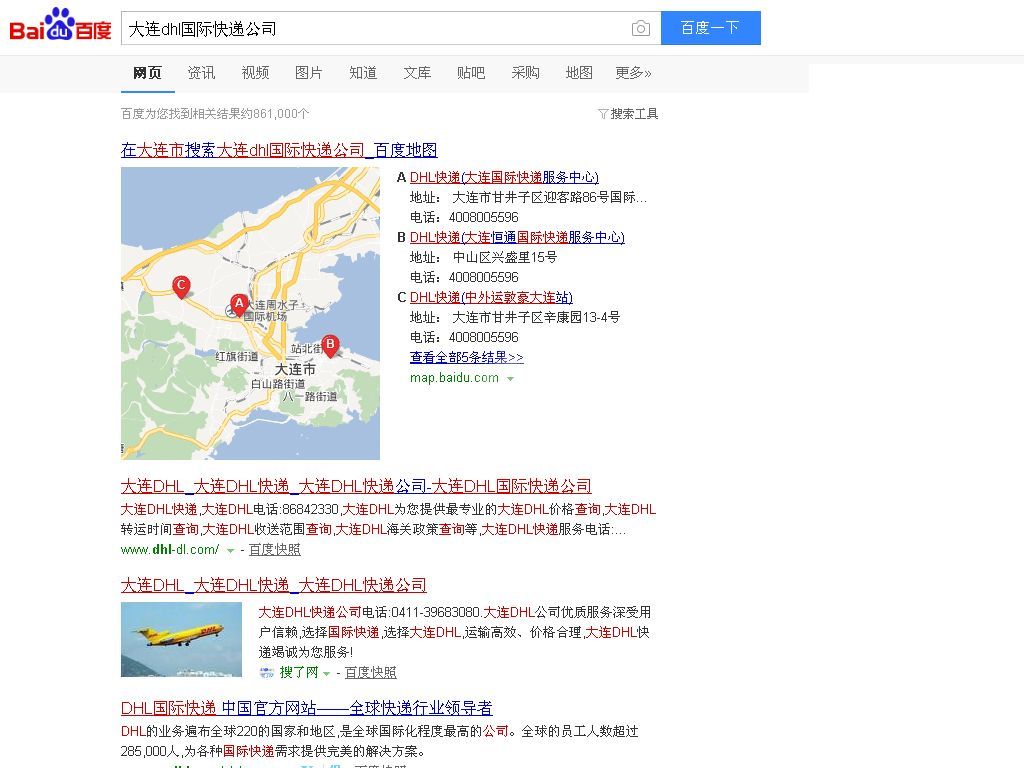Switch to the 知道 tab
Viewport: 1024px width, 768px height.
click(363, 73)
